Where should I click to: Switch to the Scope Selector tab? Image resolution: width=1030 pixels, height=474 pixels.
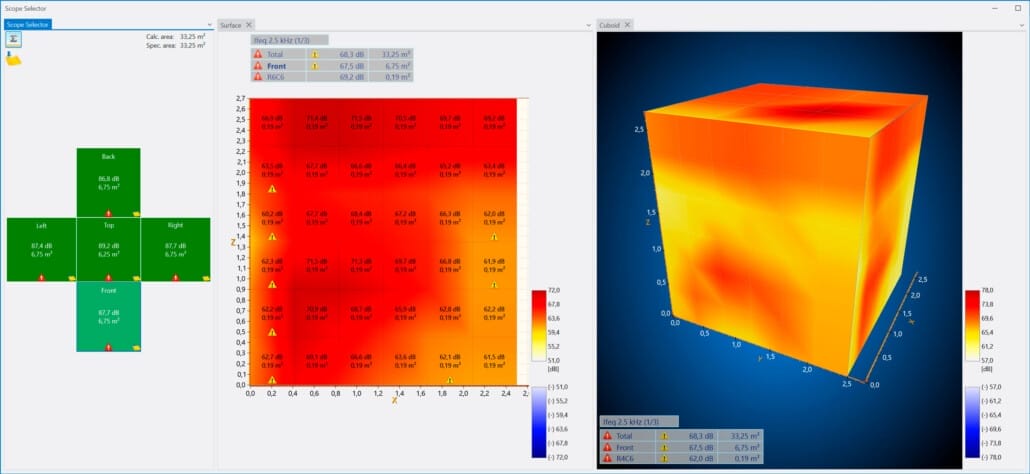coord(27,24)
